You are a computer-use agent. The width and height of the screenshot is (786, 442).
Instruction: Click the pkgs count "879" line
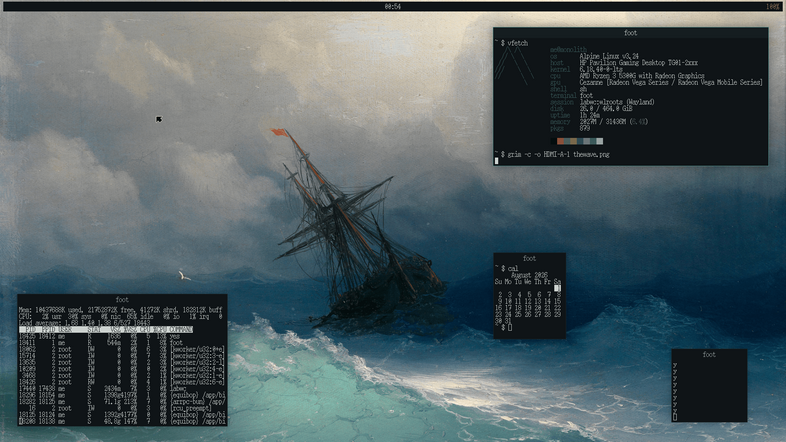tap(584, 128)
